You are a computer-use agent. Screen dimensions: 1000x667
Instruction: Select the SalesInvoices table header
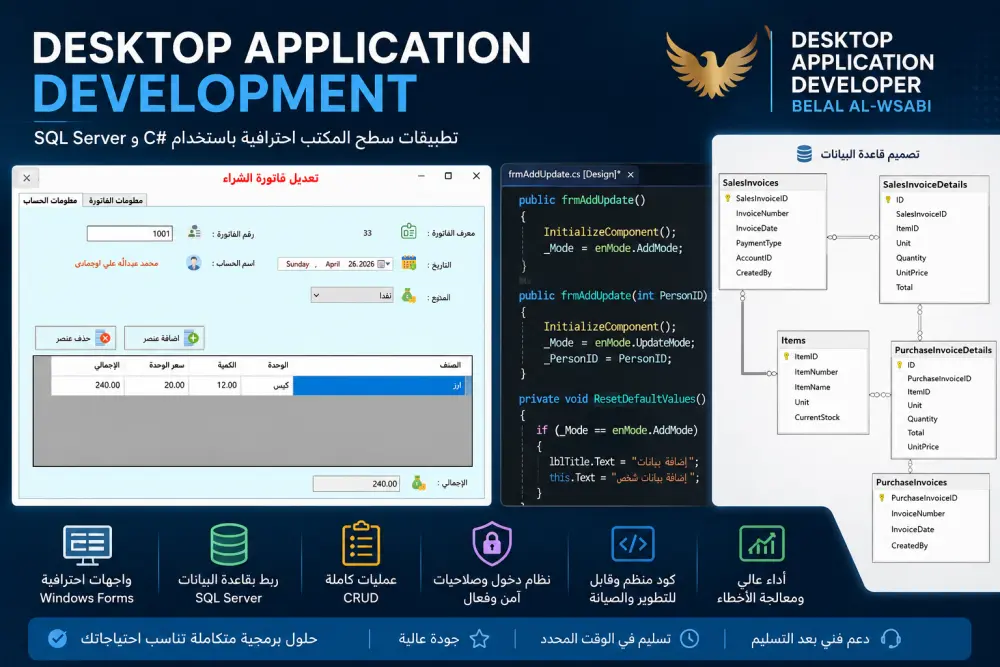[773, 182]
